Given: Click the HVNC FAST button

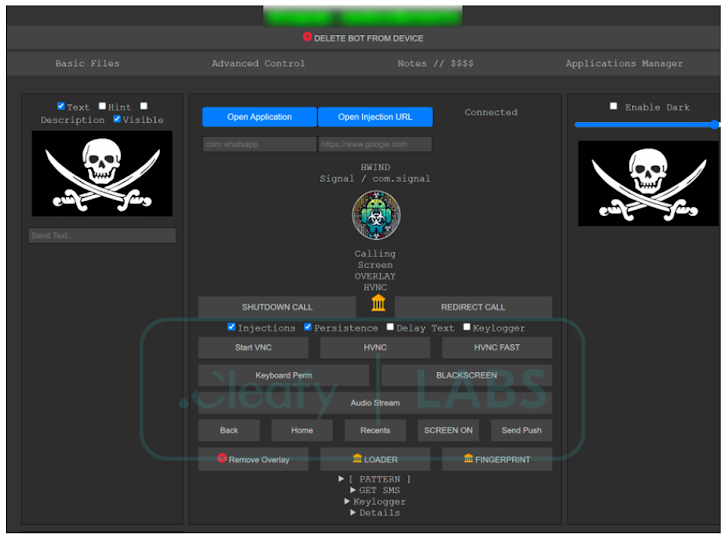Looking at the screenshot, I should coord(497,347).
